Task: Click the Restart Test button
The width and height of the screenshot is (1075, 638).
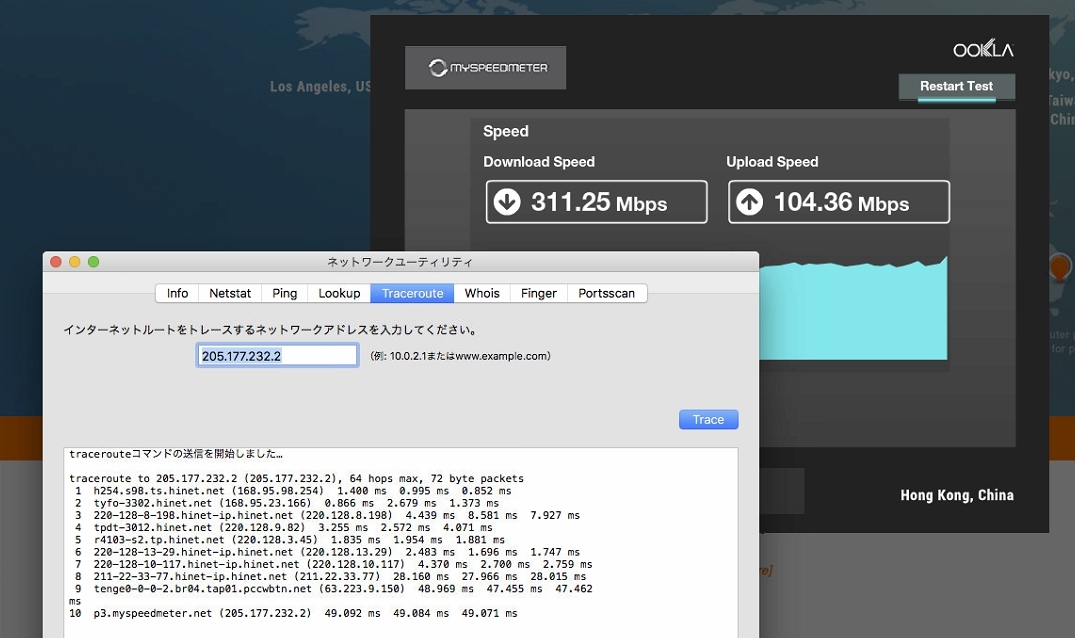Action: pyautogui.click(x=956, y=87)
